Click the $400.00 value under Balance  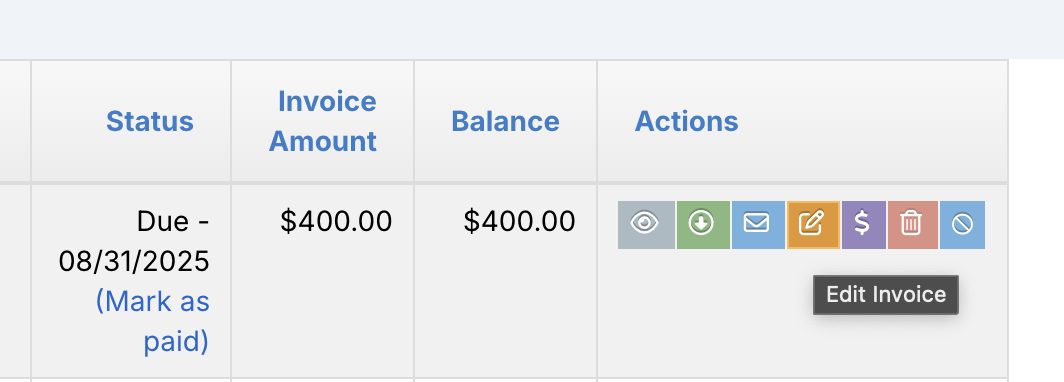point(519,221)
